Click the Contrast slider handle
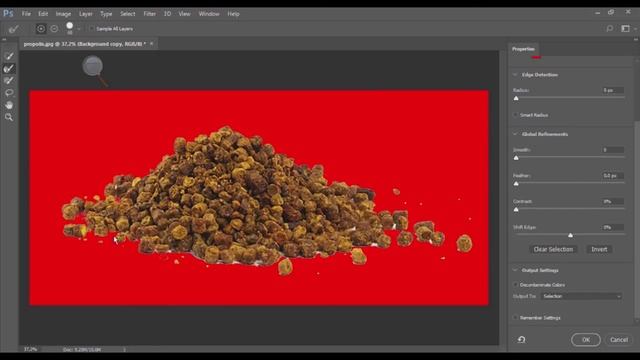The width and height of the screenshot is (640, 360). point(516,209)
